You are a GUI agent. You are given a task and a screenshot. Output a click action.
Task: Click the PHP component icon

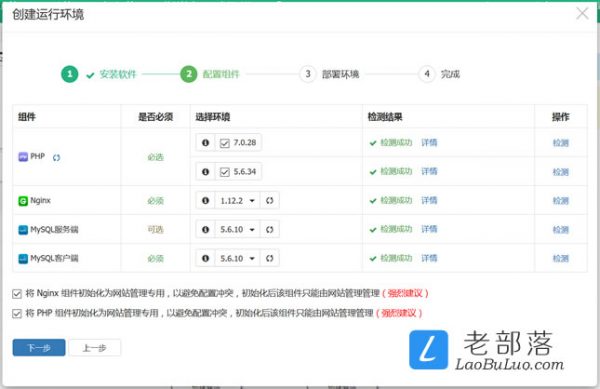[23, 157]
